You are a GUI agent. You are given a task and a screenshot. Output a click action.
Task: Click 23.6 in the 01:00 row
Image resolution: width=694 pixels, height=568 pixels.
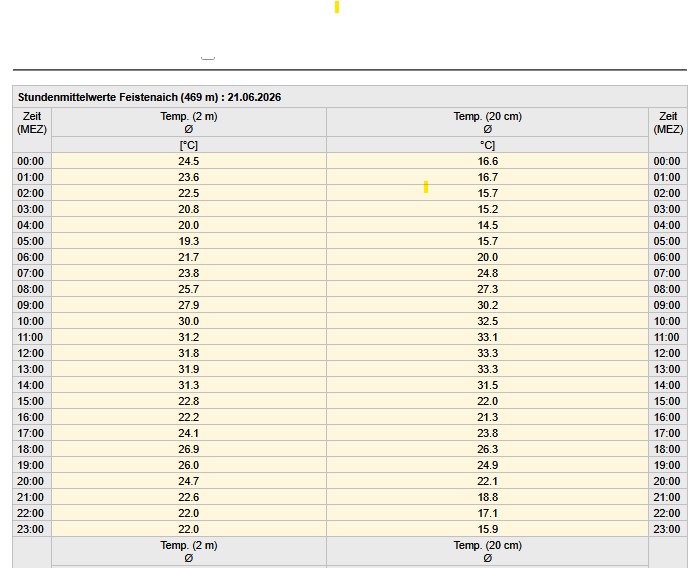[x=189, y=177]
